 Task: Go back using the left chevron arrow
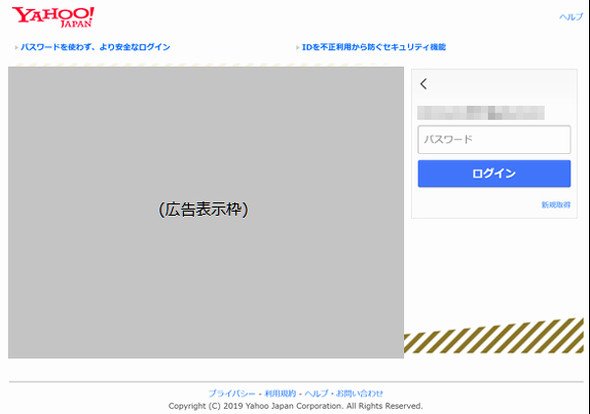pyautogui.click(x=424, y=84)
